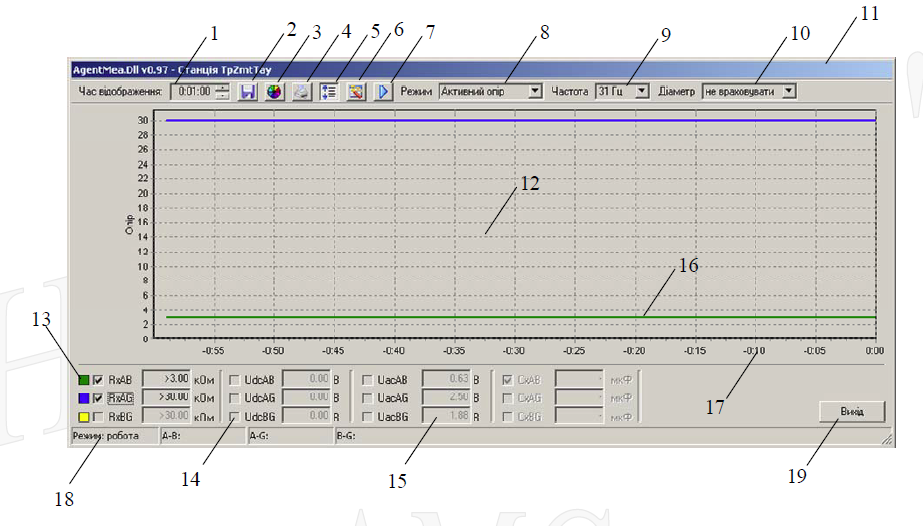This screenshot has height=526, width=923.
Task: Open the Діаметр dropdown arrow
Action: pos(789,91)
